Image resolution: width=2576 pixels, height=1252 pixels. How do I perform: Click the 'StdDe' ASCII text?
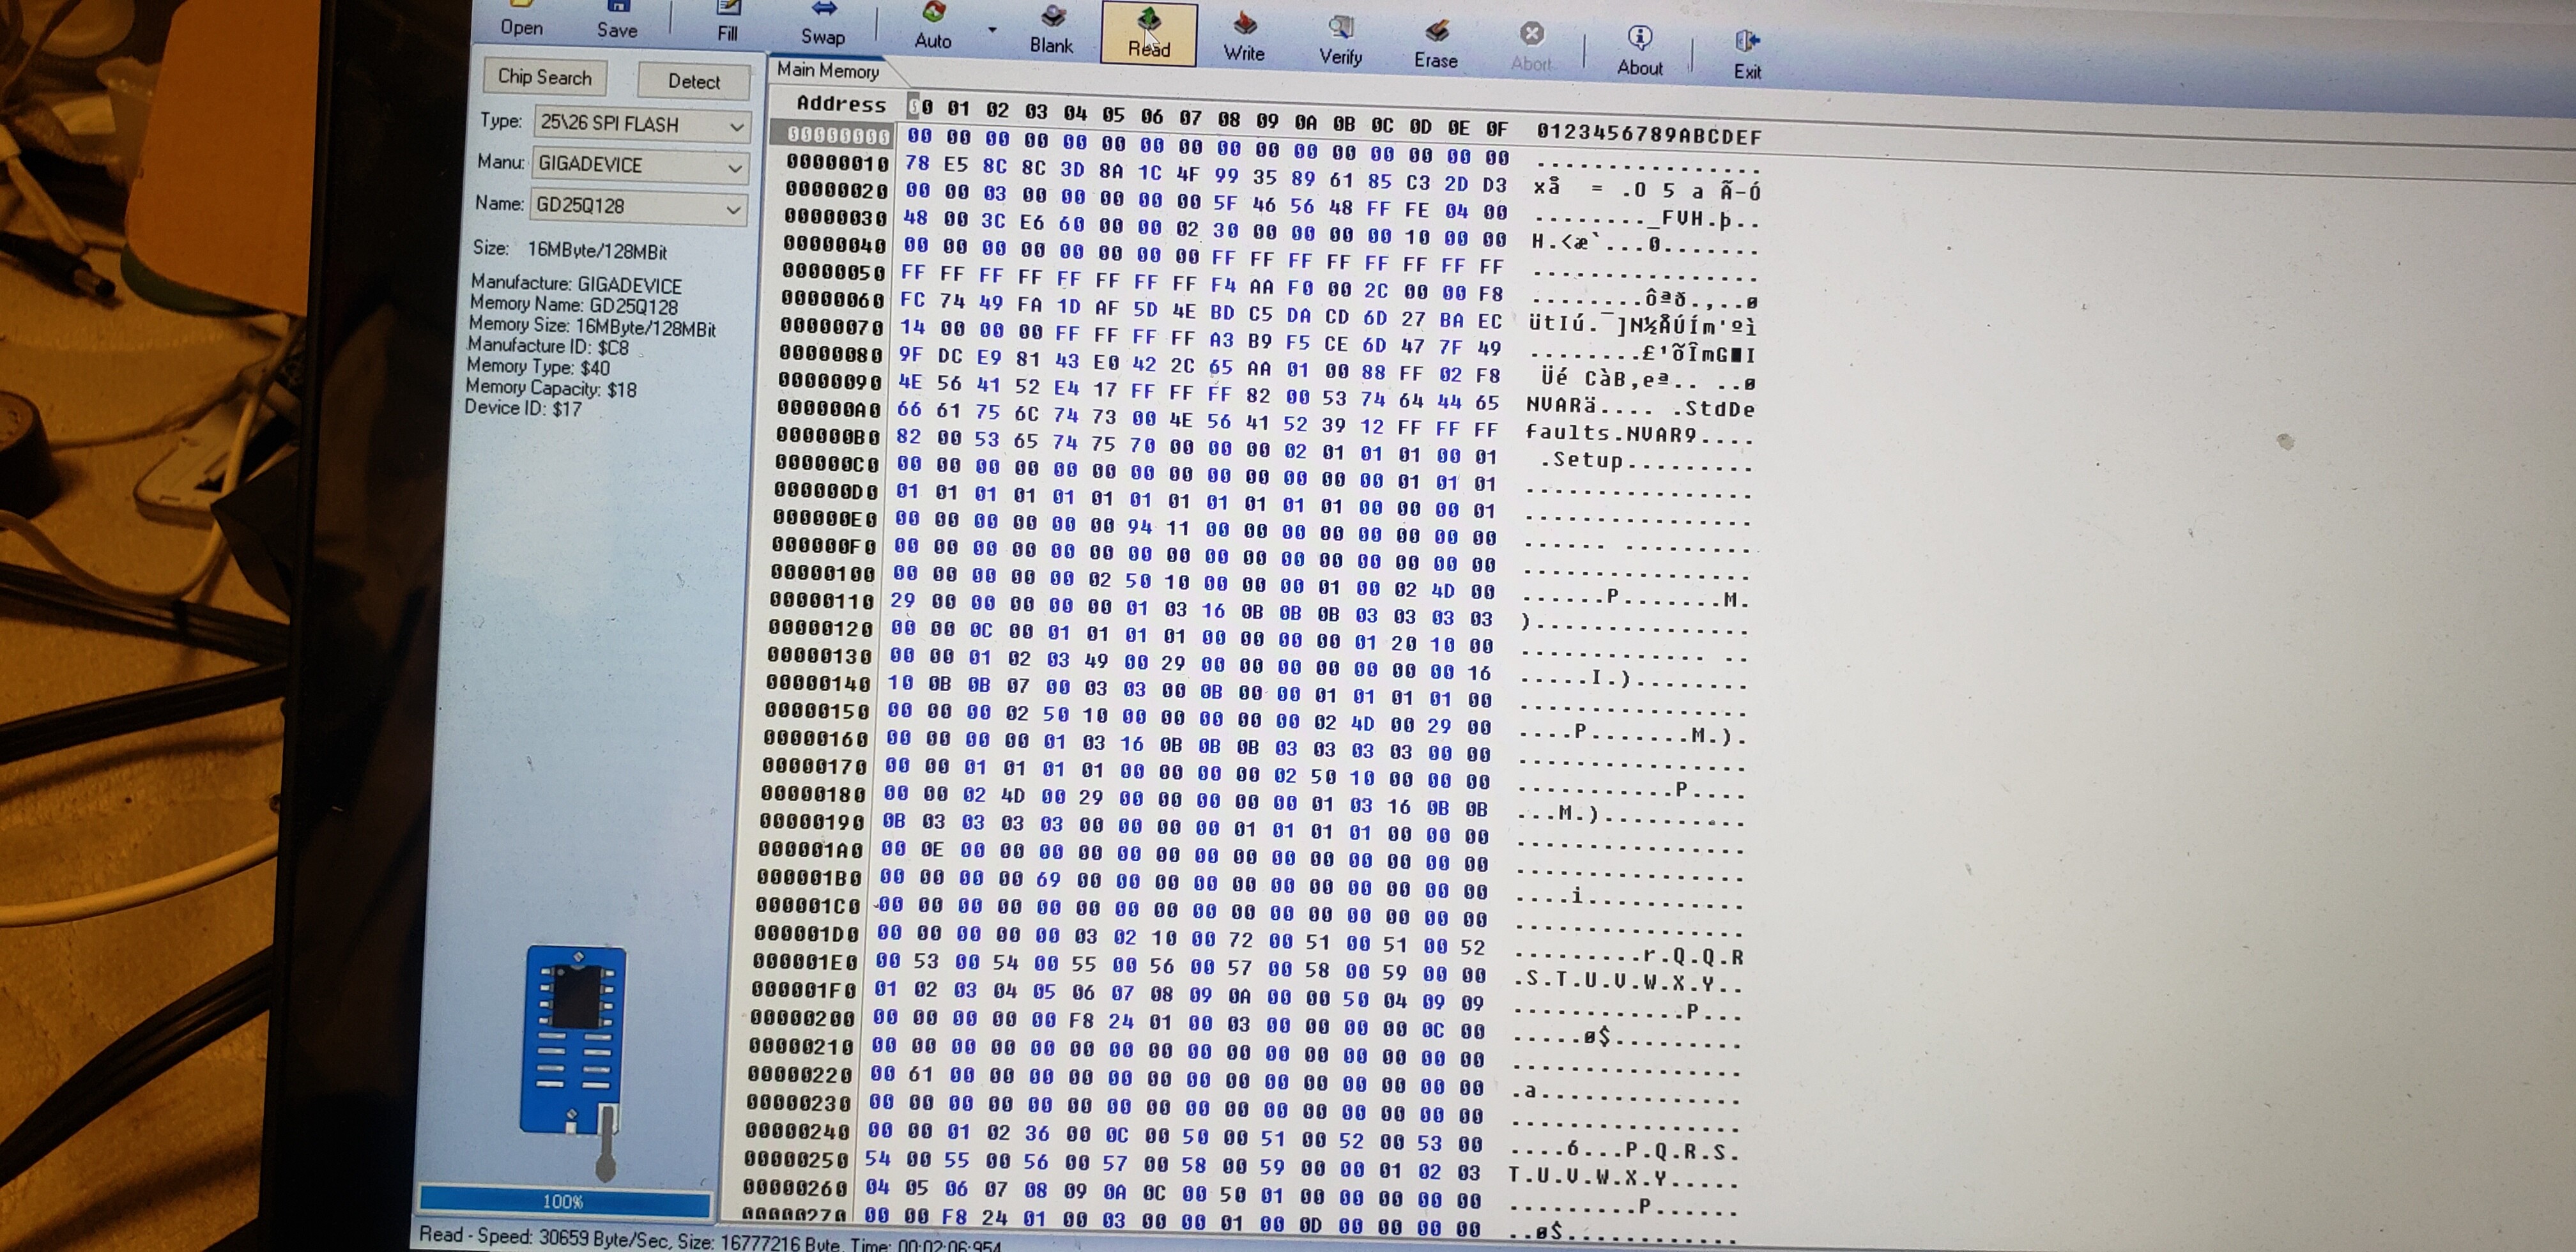(1719, 408)
